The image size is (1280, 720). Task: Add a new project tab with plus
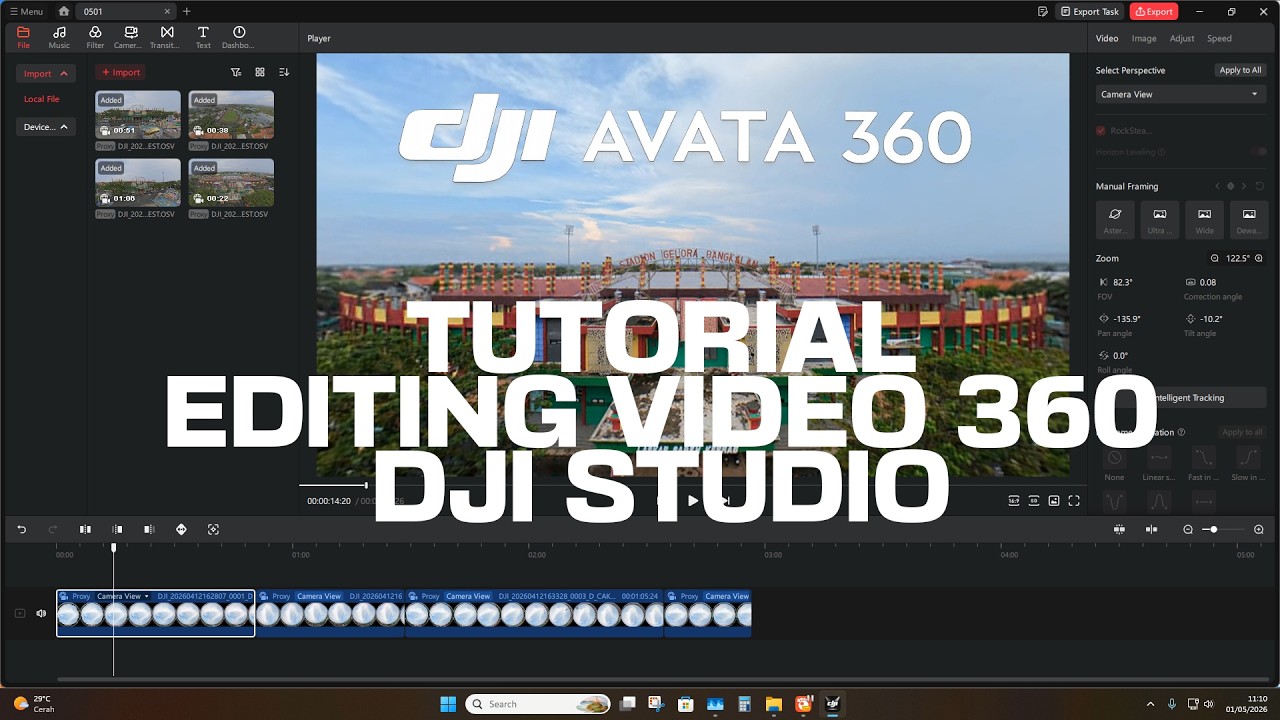[x=186, y=11]
